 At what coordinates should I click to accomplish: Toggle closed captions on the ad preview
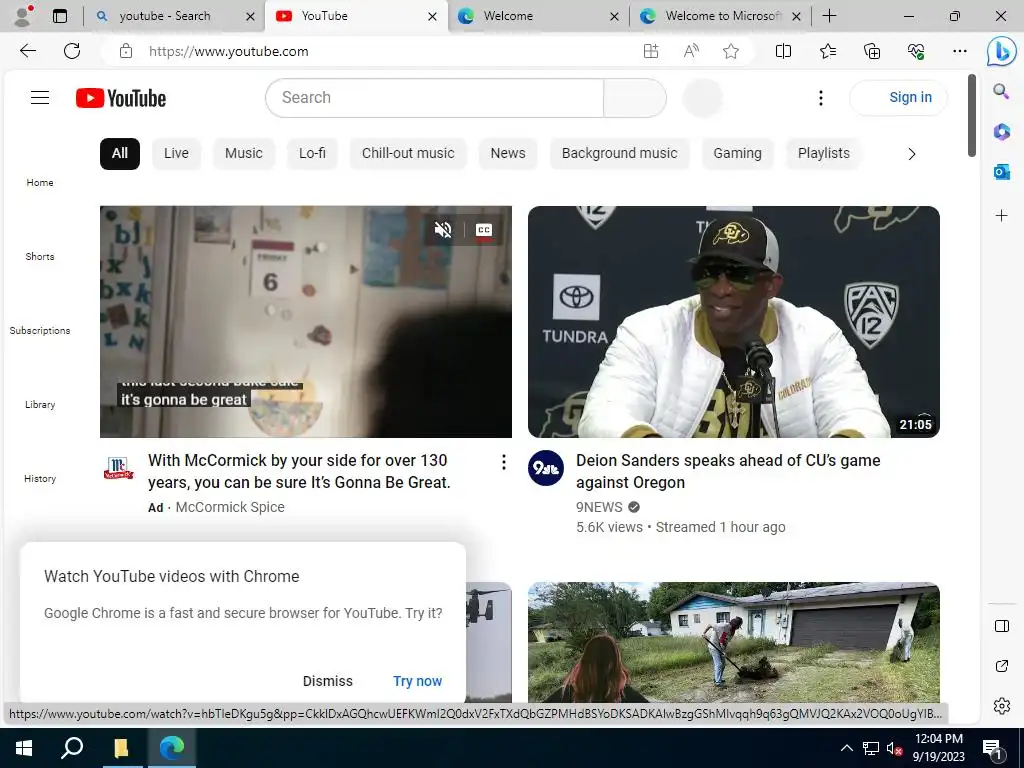tap(484, 230)
